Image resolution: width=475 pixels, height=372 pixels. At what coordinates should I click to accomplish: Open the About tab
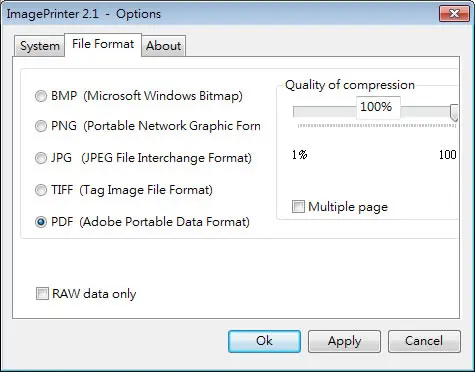click(164, 46)
